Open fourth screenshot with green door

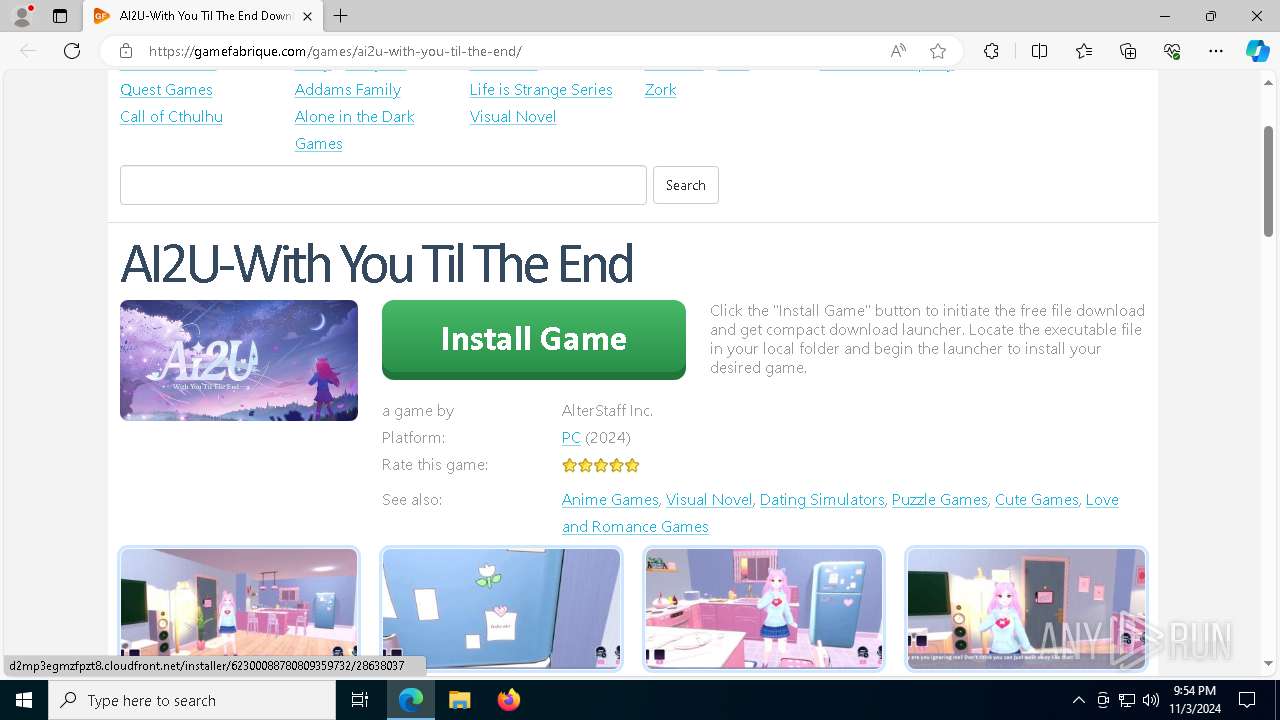pos(1026,608)
